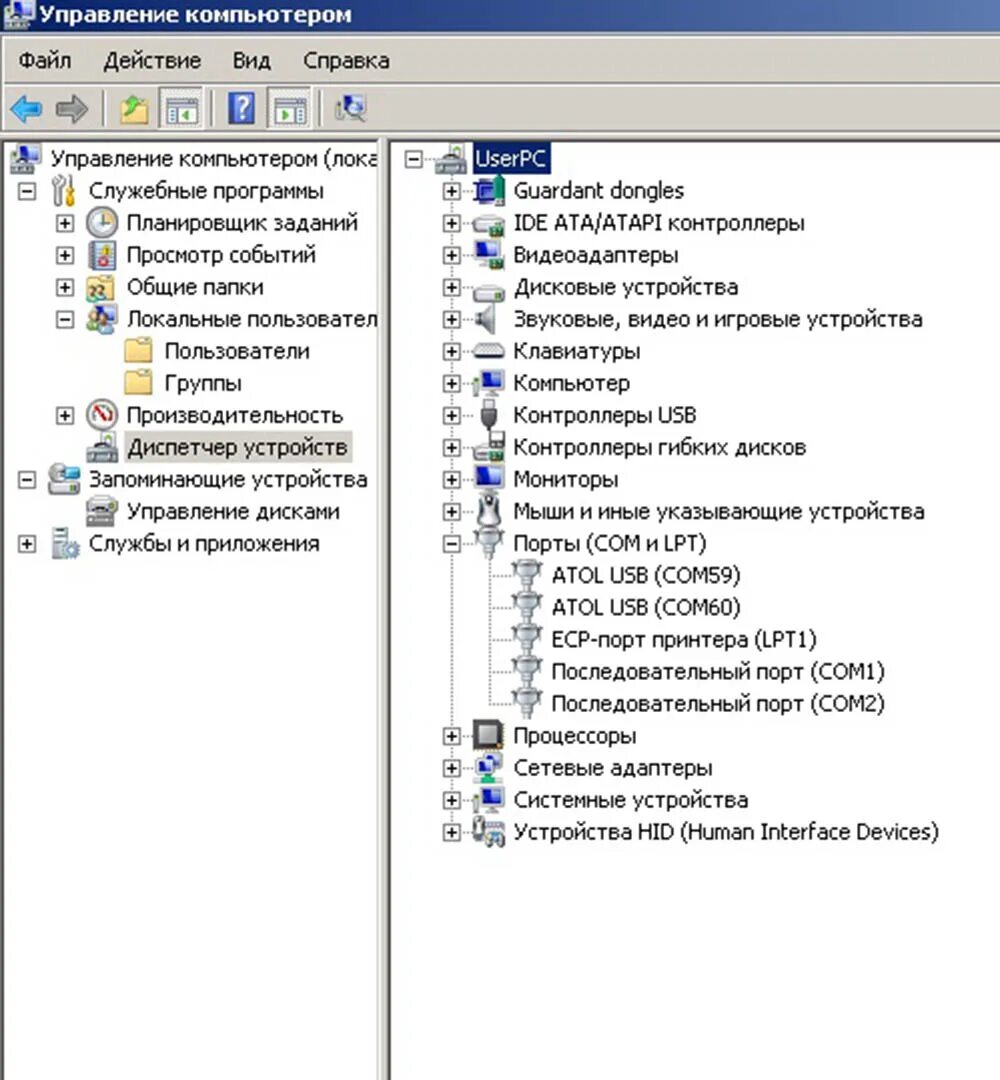This screenshot has width=1000, height=1080.
Task: Click the Back arrow toolbar icon
Action: (26, 109)
